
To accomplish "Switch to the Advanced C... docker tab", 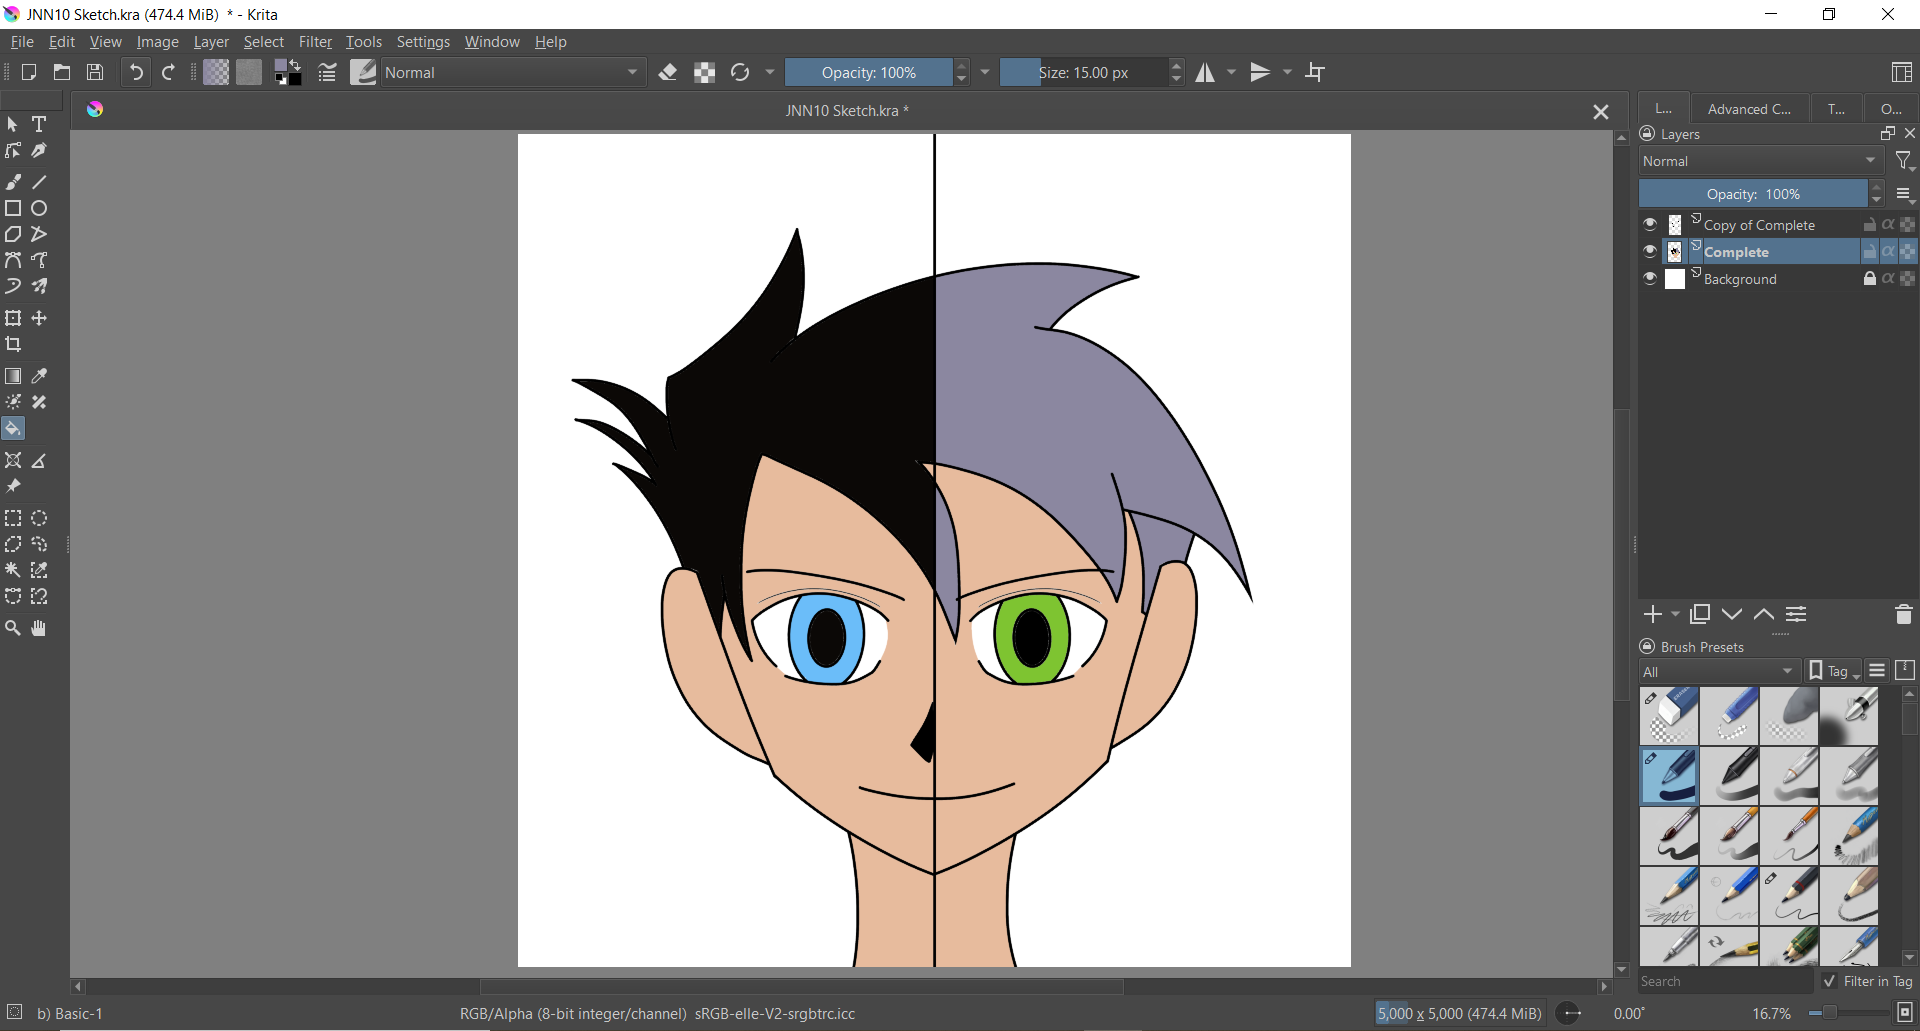I will click(1749, 109).
